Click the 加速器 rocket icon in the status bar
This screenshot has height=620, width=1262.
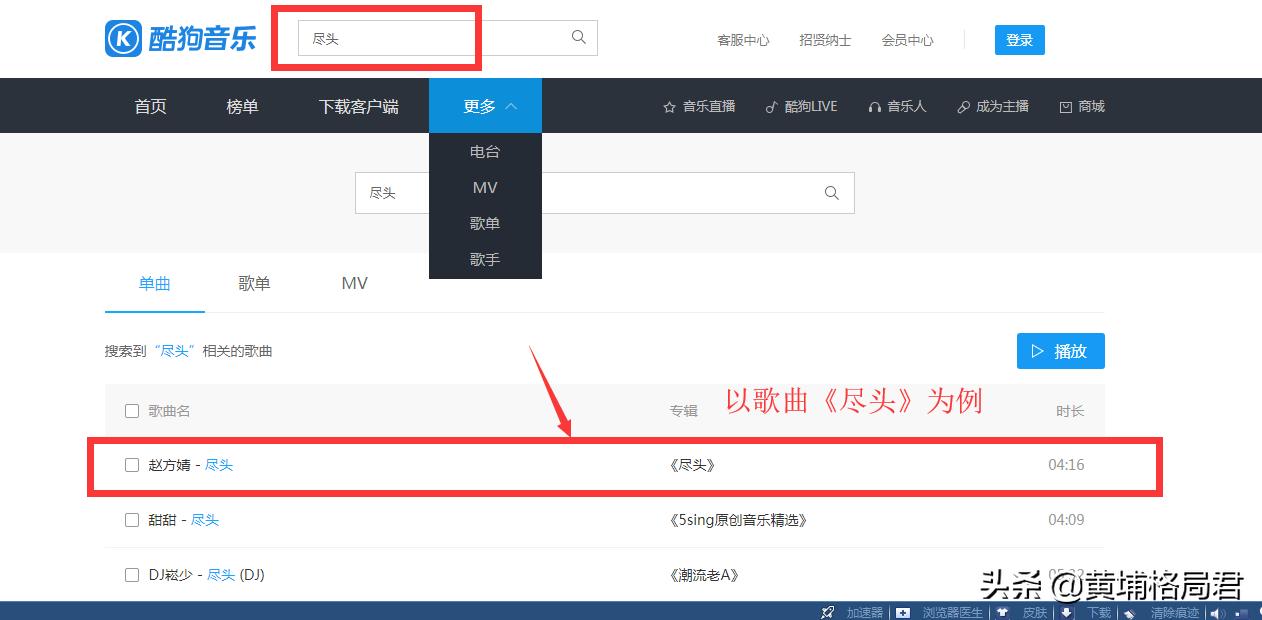826,612
